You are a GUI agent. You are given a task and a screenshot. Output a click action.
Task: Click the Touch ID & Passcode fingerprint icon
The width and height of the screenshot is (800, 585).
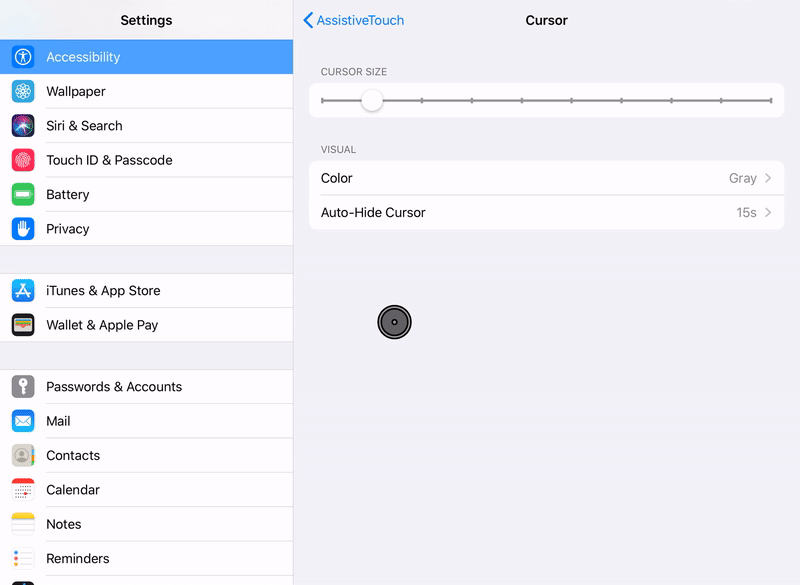[x=21, y=160]
